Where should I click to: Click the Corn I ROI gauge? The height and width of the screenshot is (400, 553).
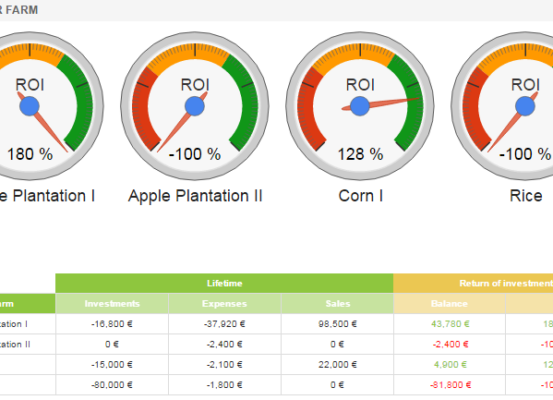[x=360, y=106]
